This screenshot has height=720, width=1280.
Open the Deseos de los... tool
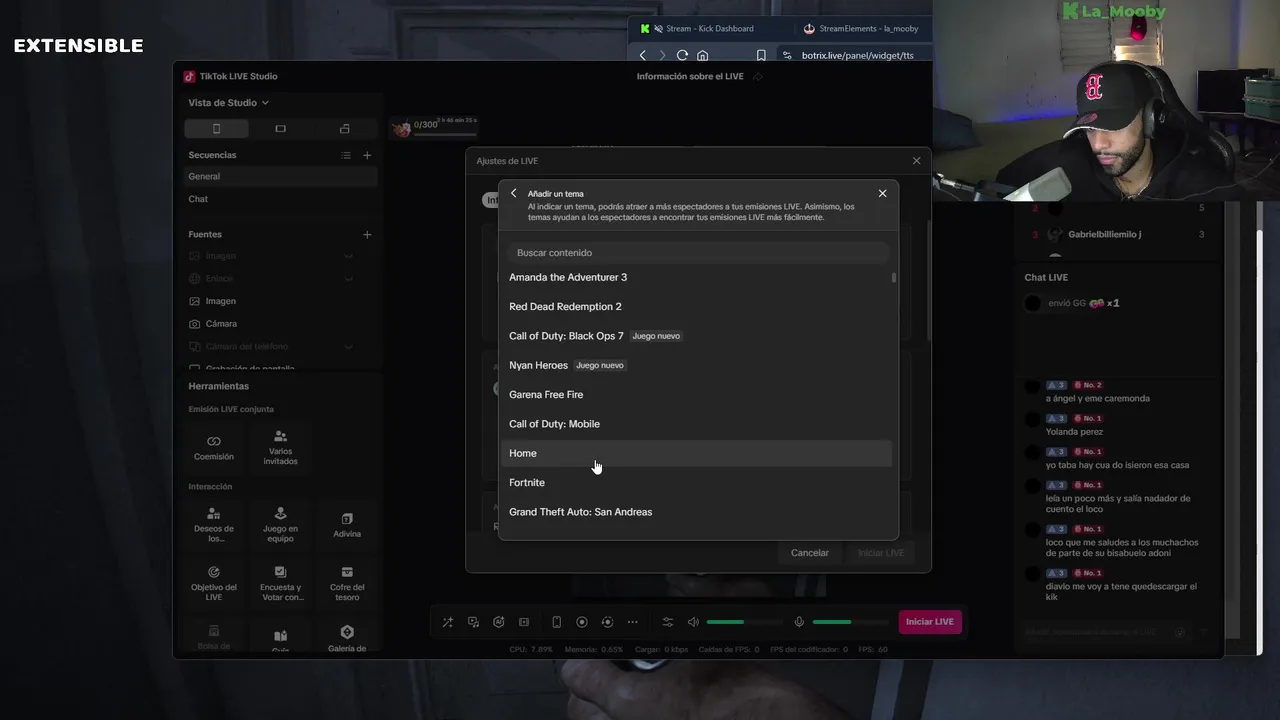214,525
